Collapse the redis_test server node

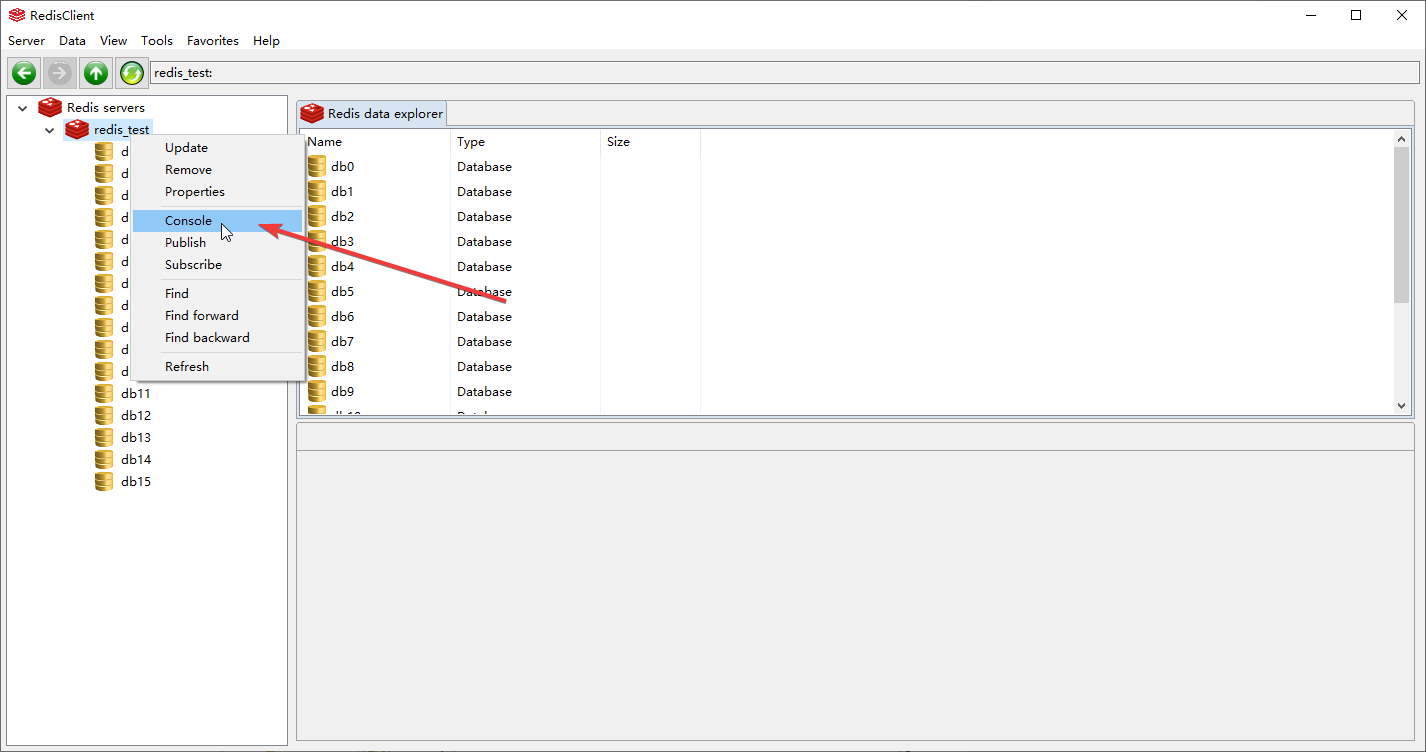click(49, 130)
